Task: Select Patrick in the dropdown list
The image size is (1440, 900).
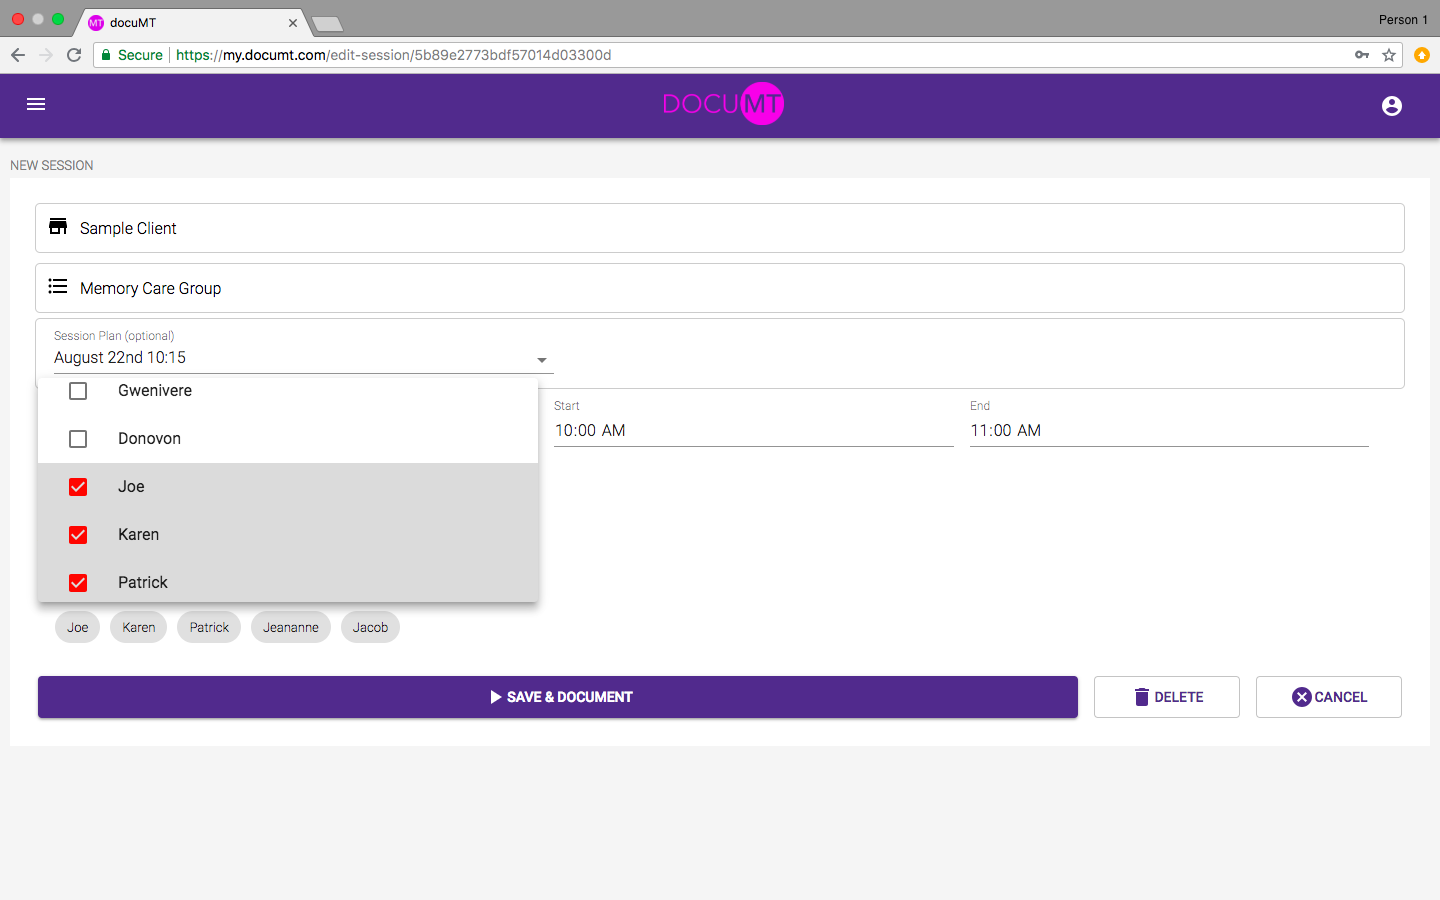Action: point(143,583)
